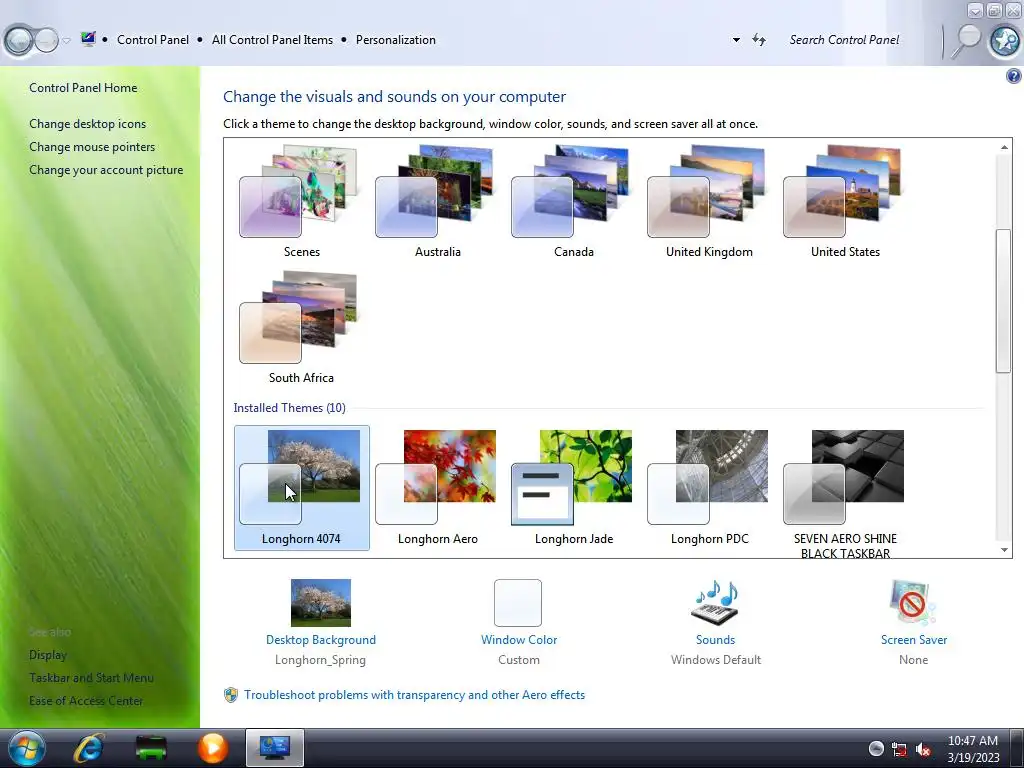This screenshot has width=1024, height=768.
Task: Click the Control Panel address bar icon
Action: pos(88,39)
